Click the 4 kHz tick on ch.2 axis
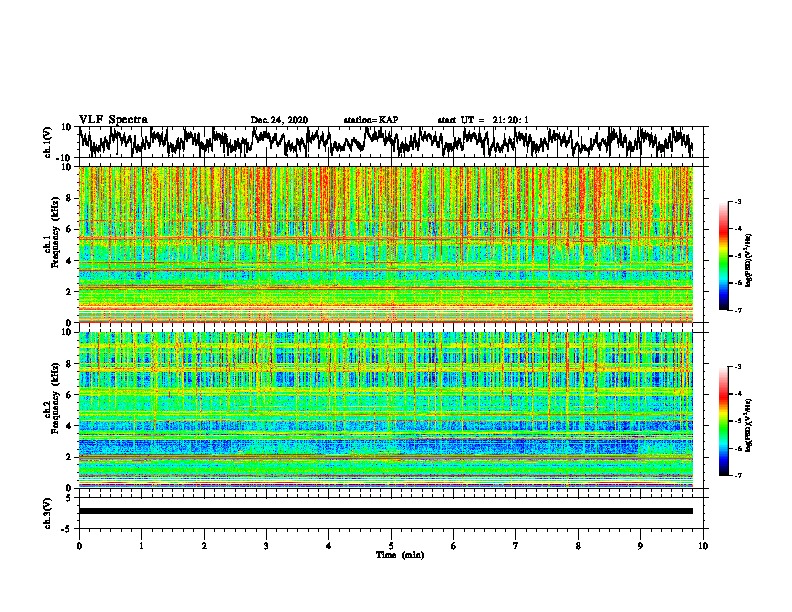The height and width of the screenshot is (612, 792). [69, 426]
